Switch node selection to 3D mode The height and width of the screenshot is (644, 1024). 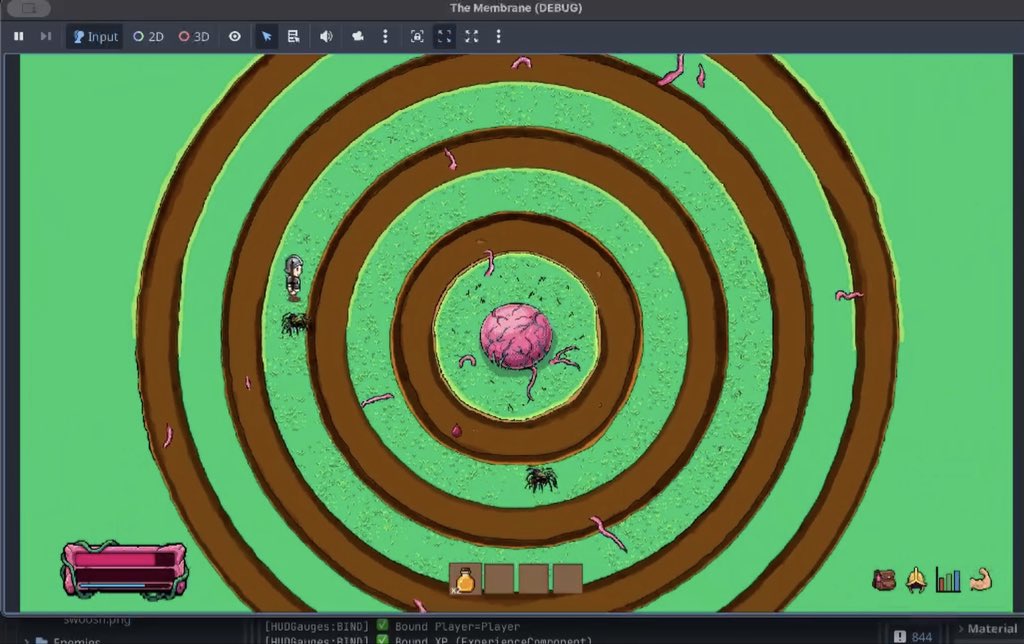pyautogui.click(x=194, y=37)
